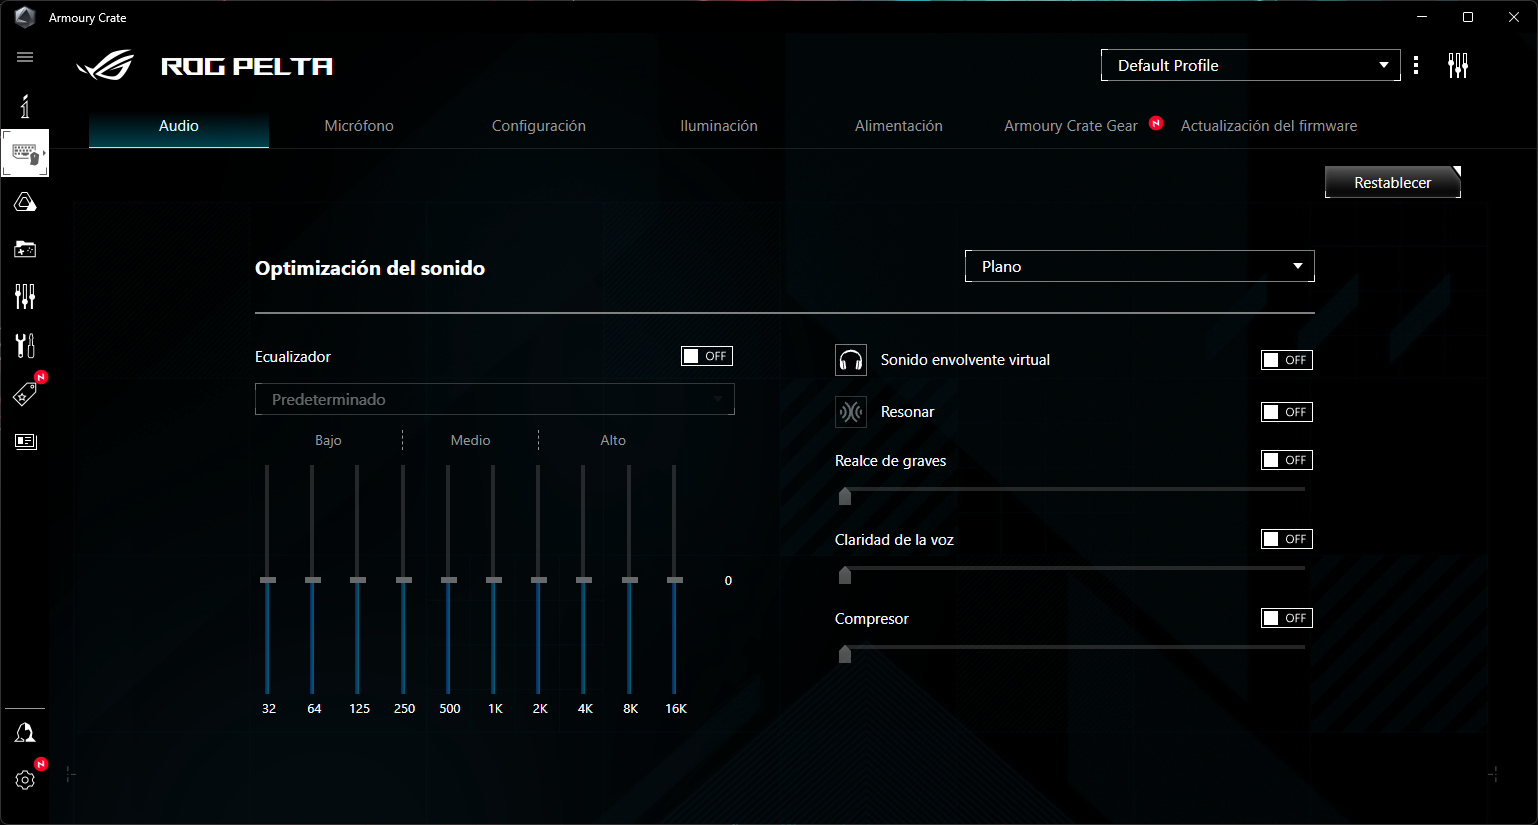The image size is (1538, 825).
Task: Go to the Alimentación tab
Action: [899, 126]
